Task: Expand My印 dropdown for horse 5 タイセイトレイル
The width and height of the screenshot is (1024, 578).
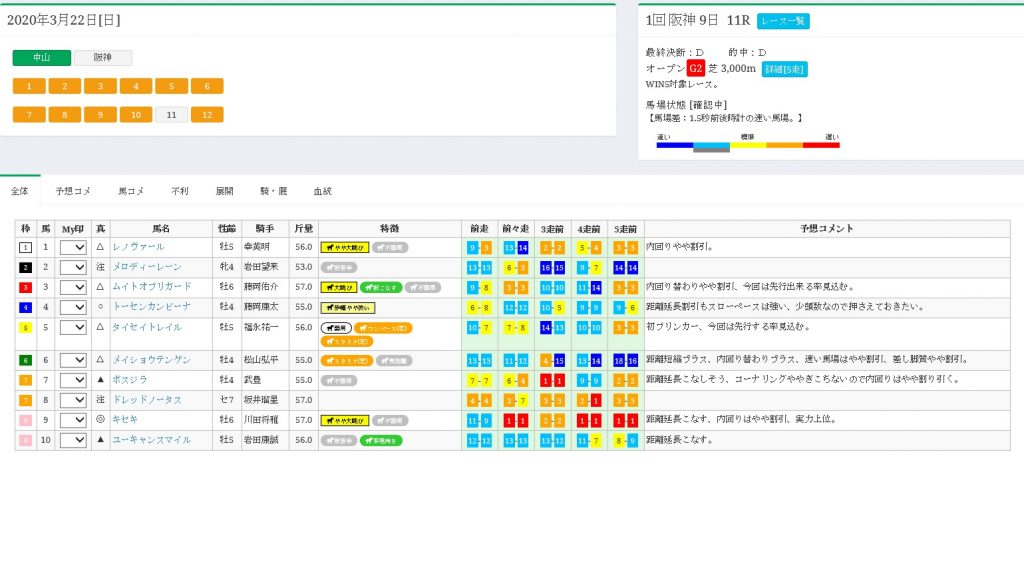Action: pyautogui.click(x=73, y=327)
